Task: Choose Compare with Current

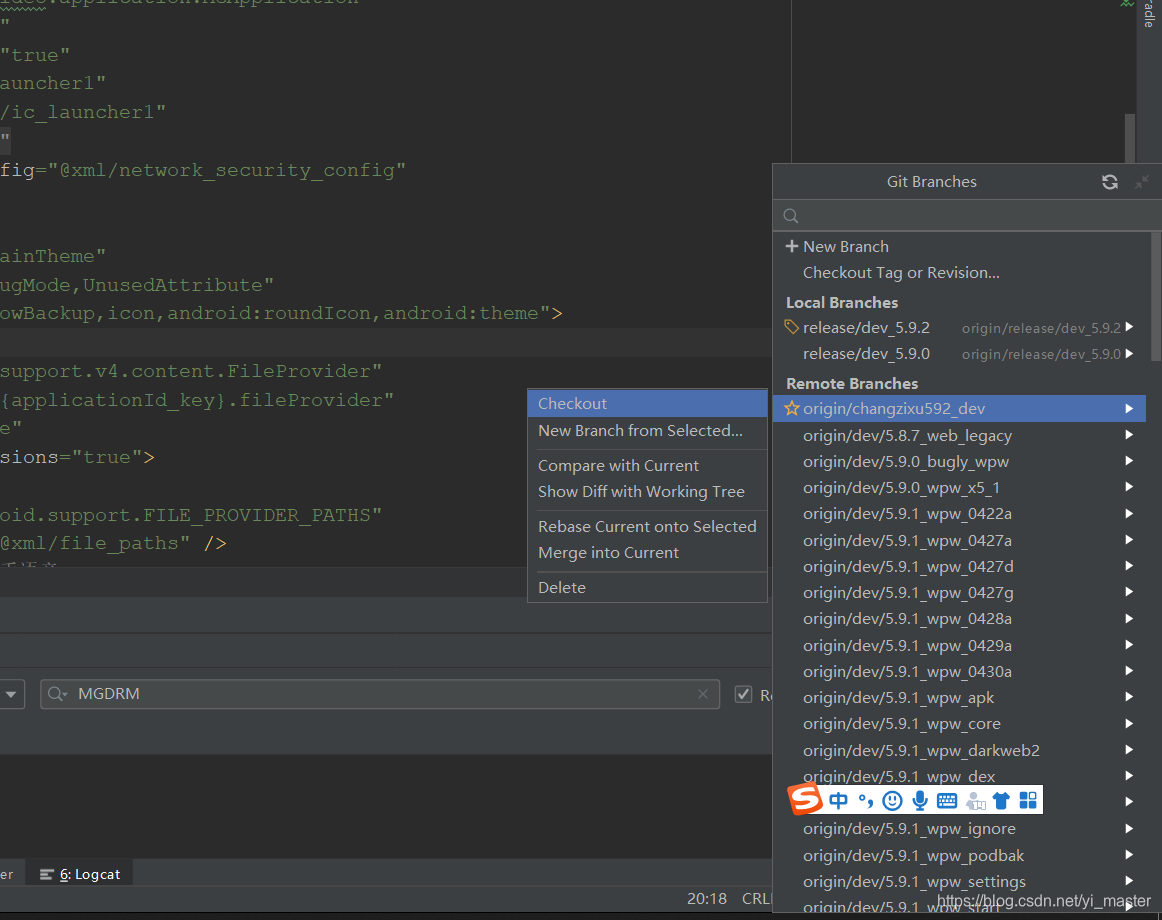Action: click(647, 466)
